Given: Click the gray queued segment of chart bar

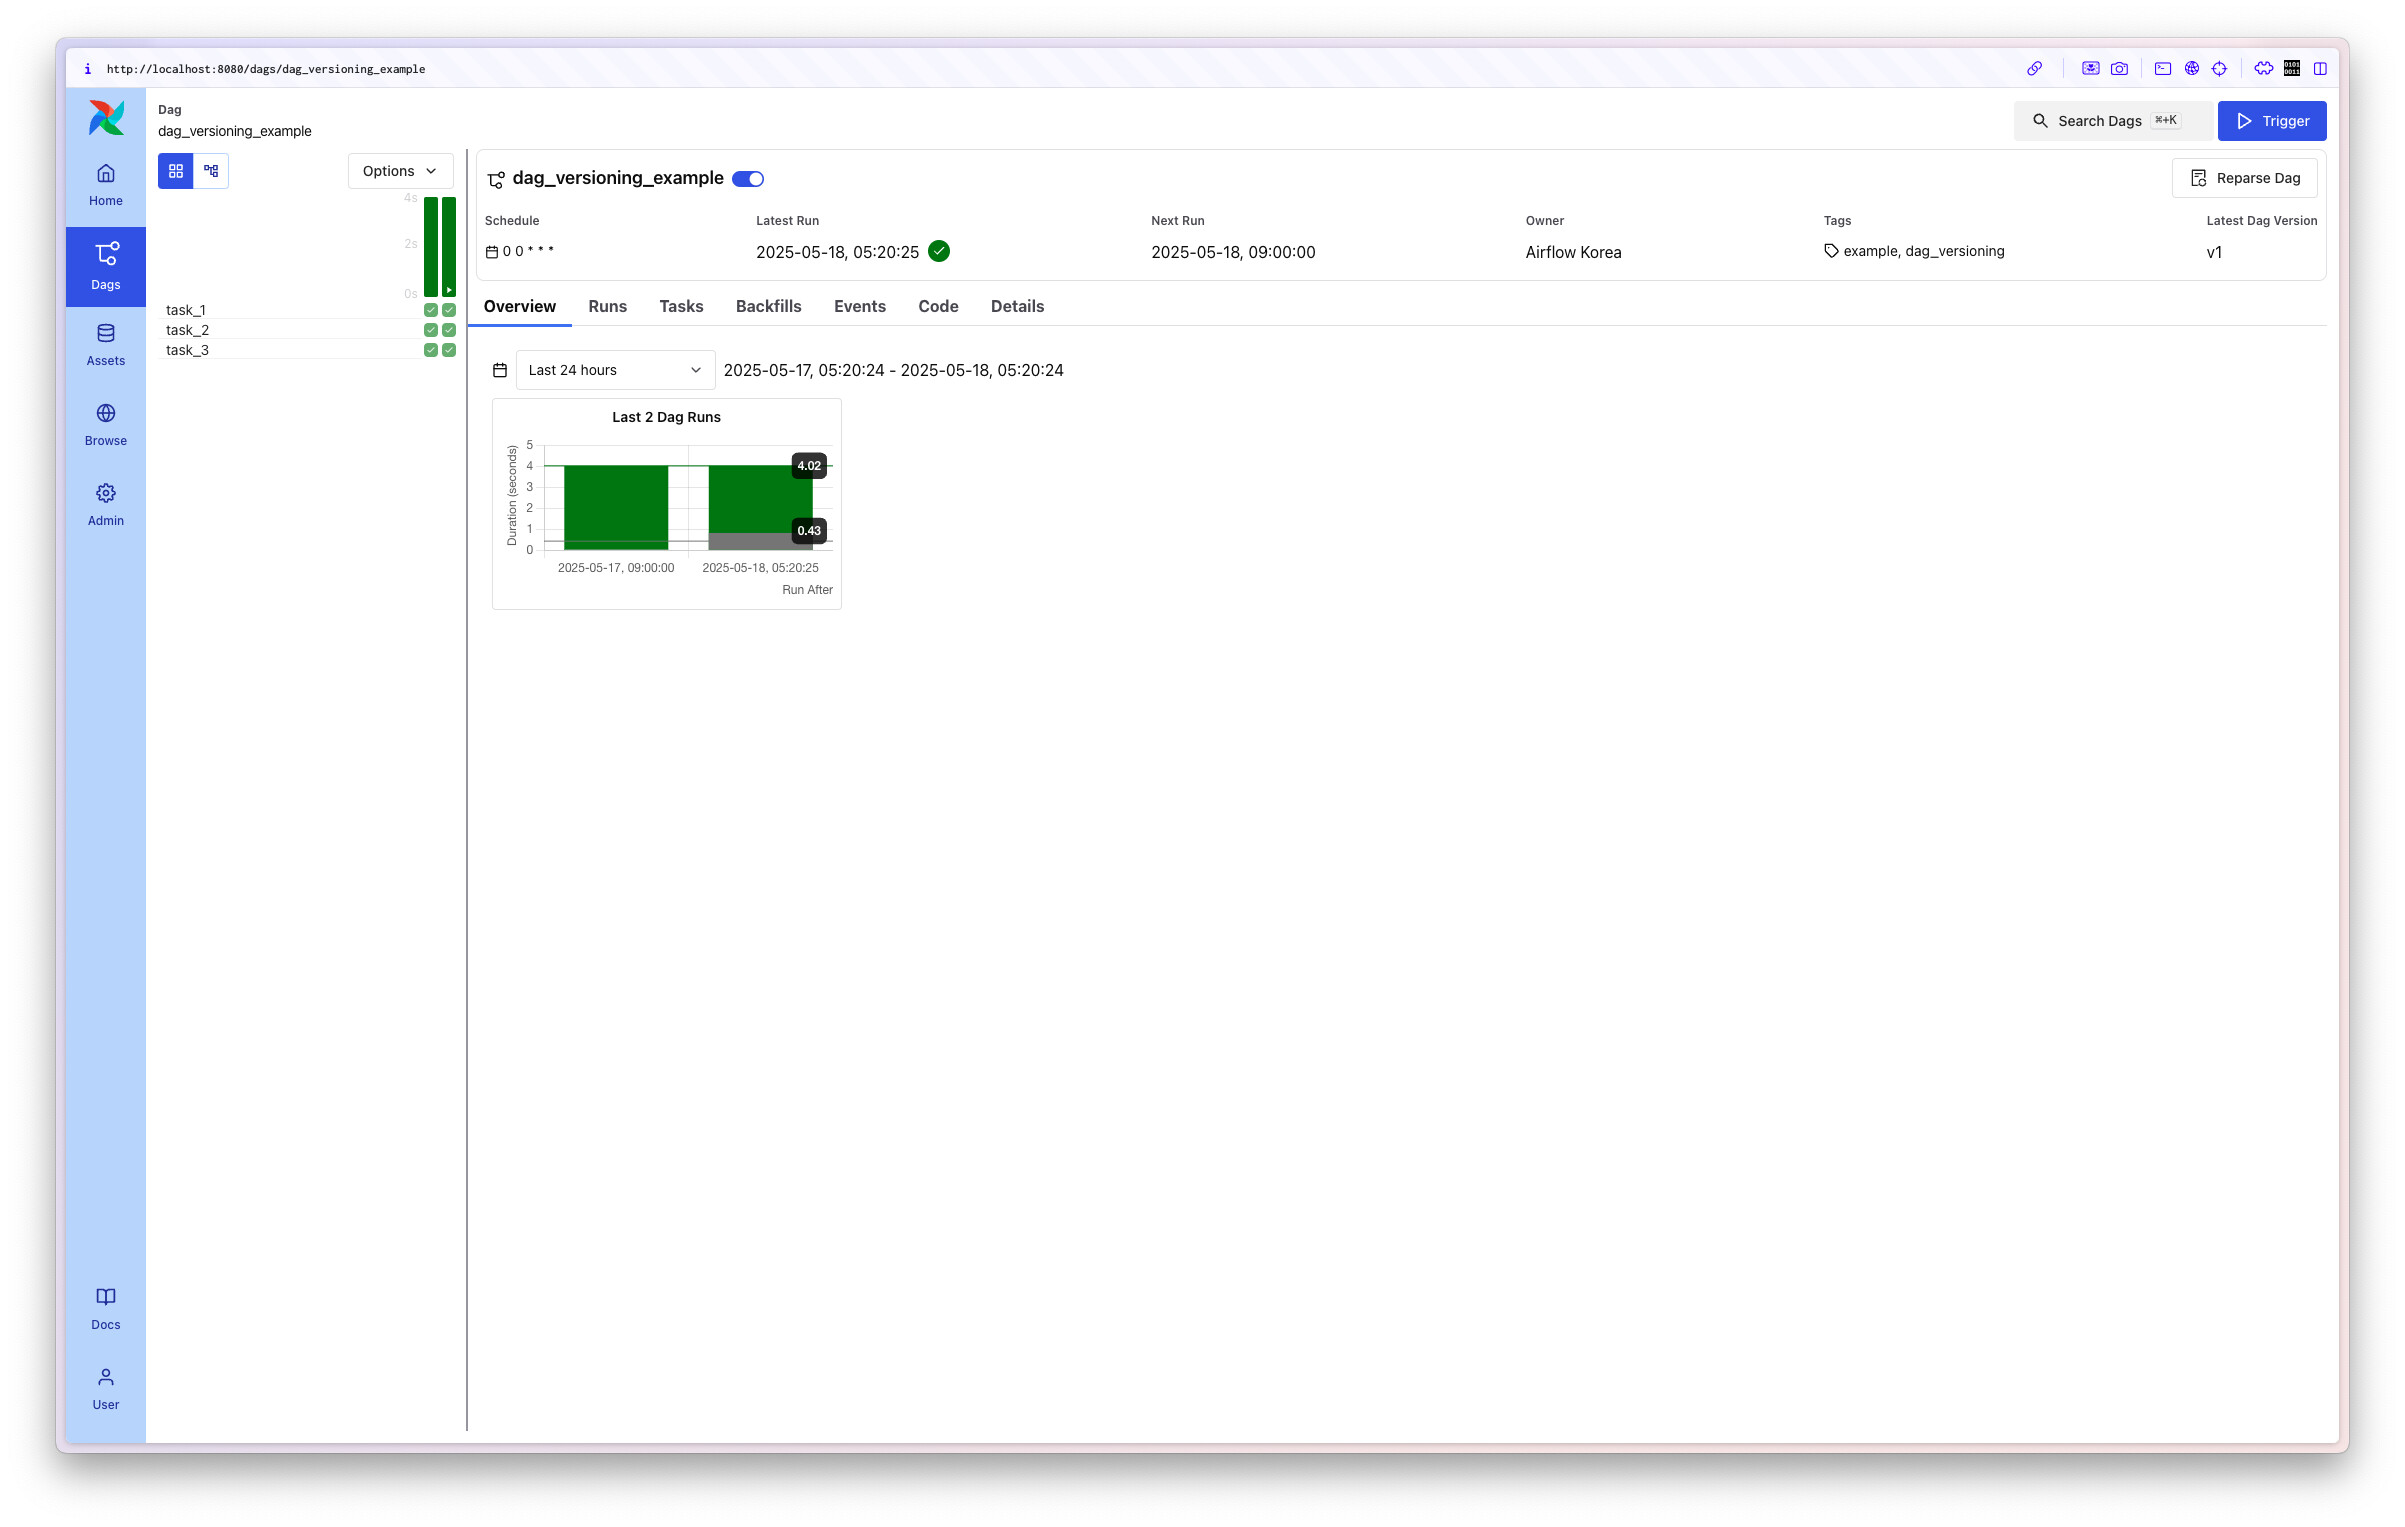Looking at the screenshot, I should point(759,541).
